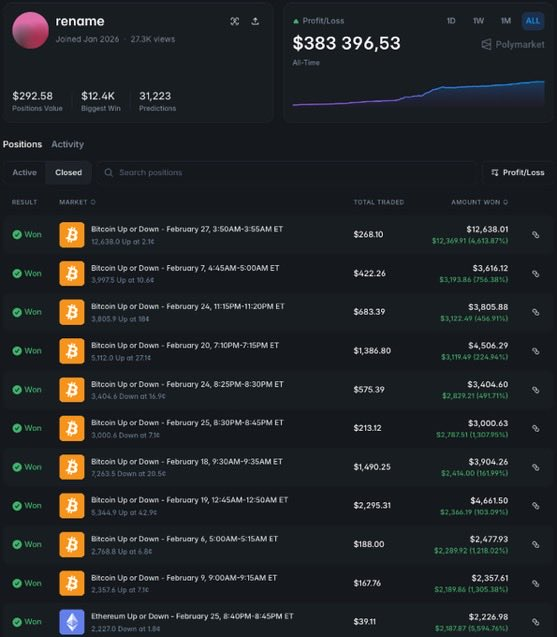Click the $1,386.80 total traded cell

[x=372, y=351]
